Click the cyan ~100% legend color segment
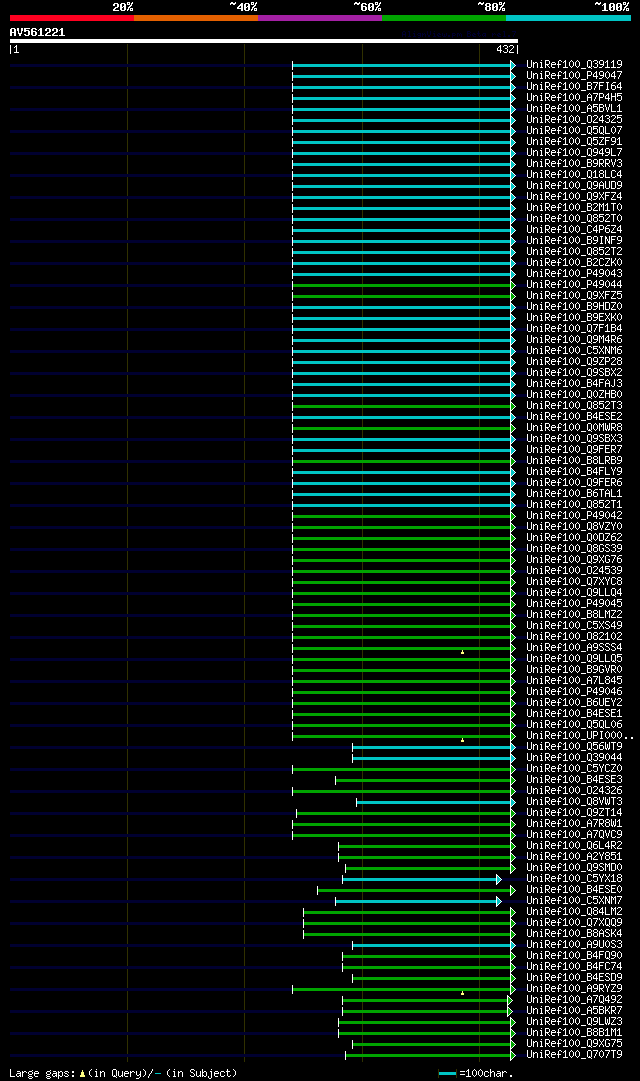The image size is (640, 1081). pos(568,18)
